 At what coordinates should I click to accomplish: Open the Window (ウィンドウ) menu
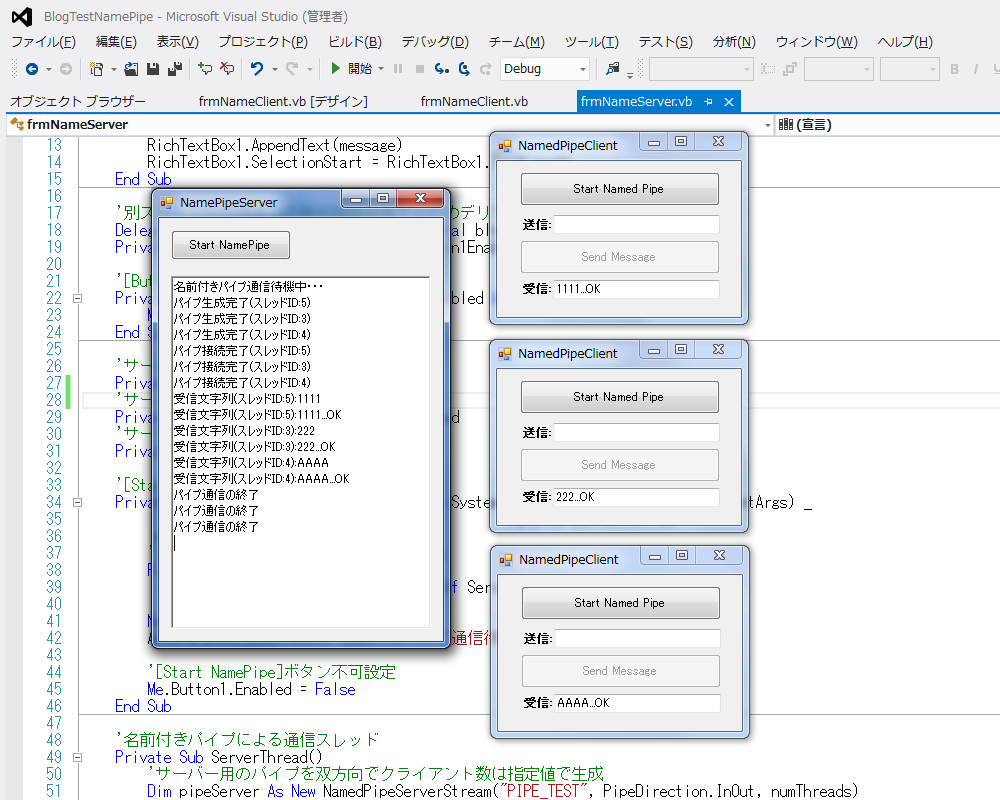coord(817,42)
